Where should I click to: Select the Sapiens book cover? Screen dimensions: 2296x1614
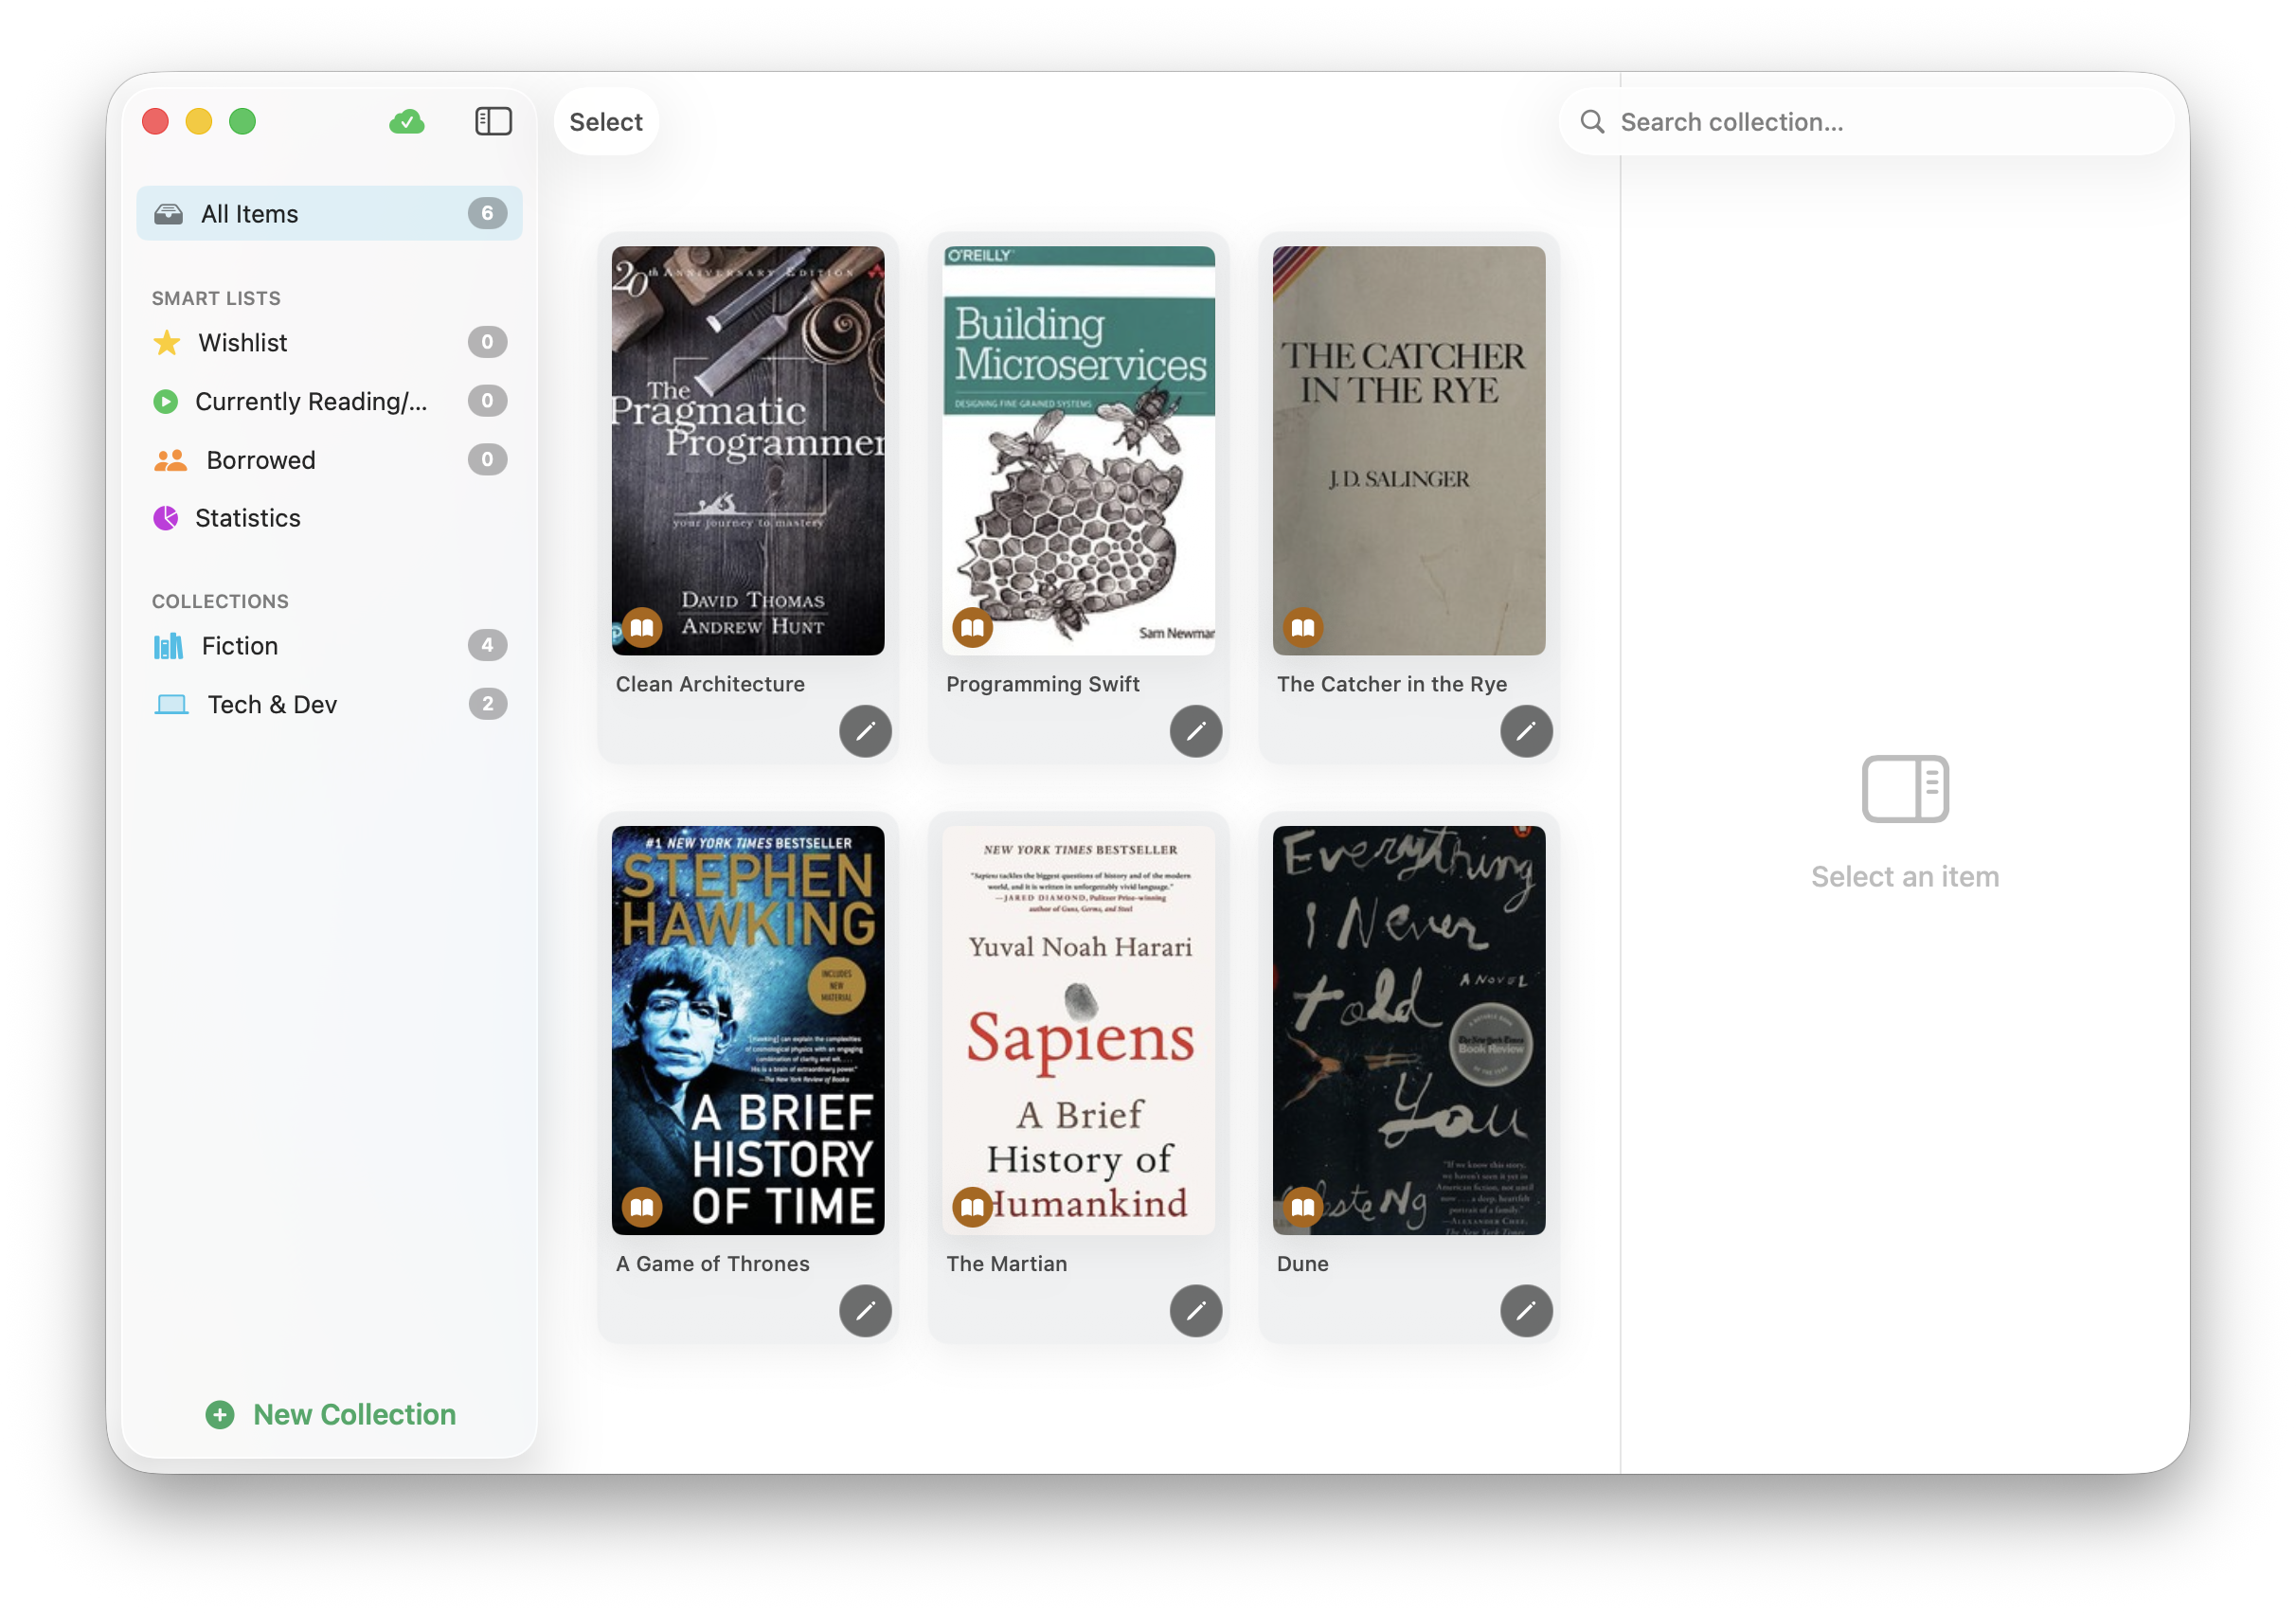pyautogui.click(x=1078, y=1031)
